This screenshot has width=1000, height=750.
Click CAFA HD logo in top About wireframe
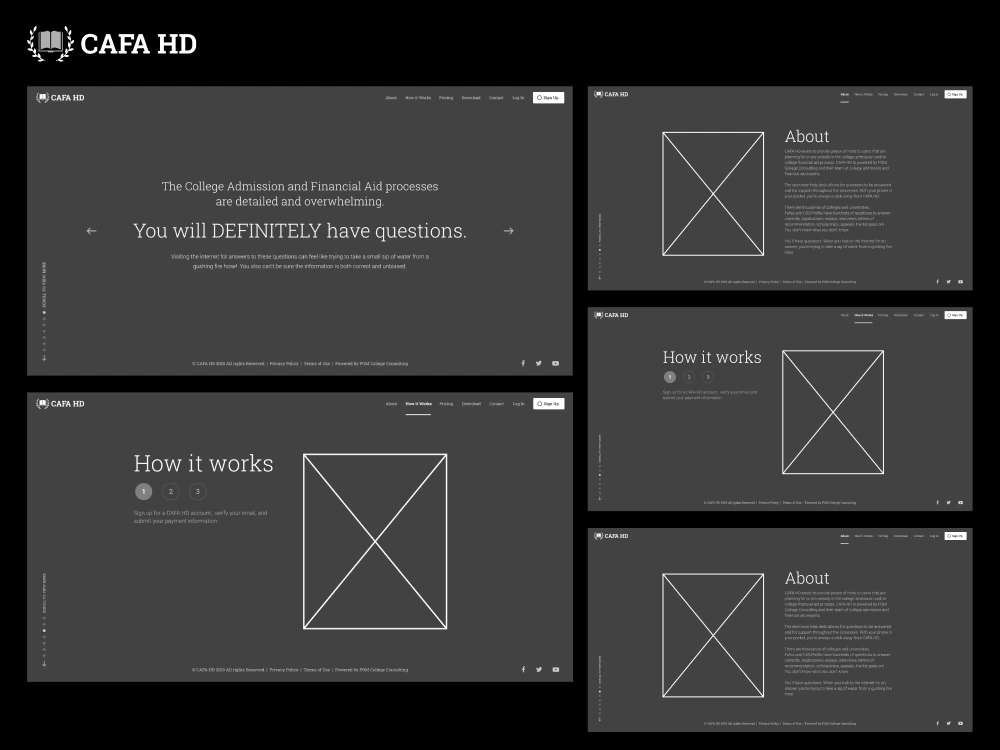(611, 94)
